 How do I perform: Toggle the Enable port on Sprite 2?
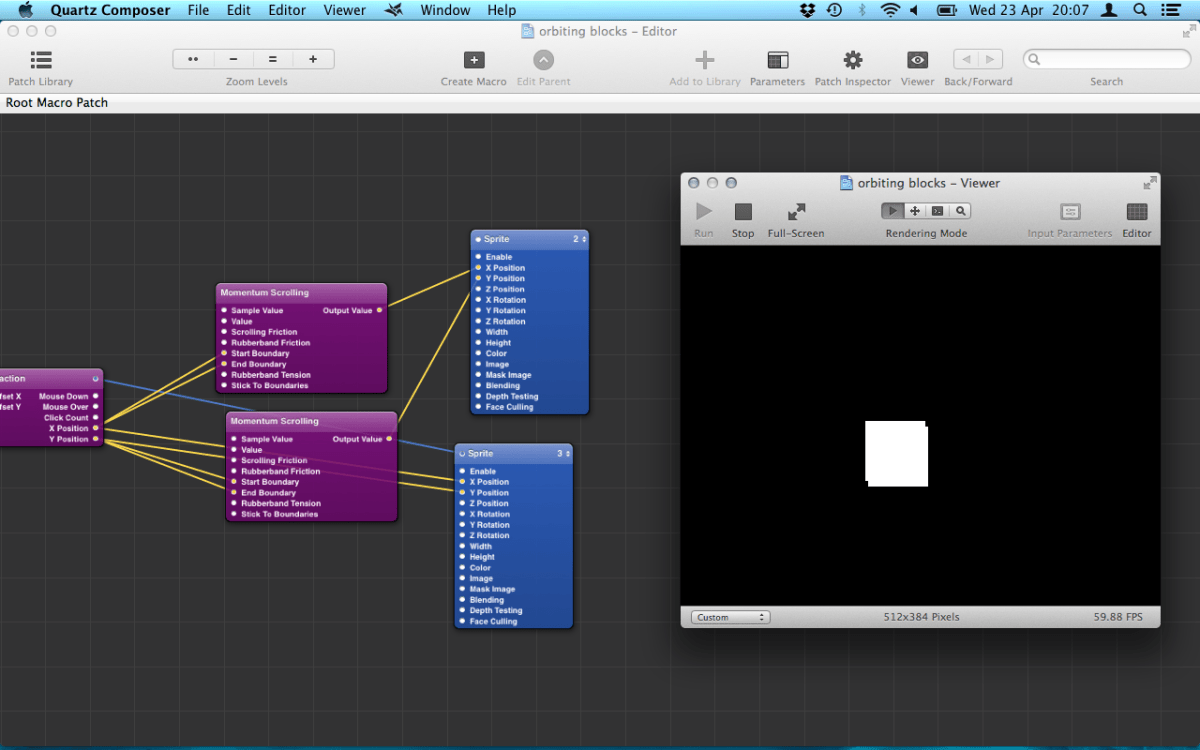pos(479,257)
